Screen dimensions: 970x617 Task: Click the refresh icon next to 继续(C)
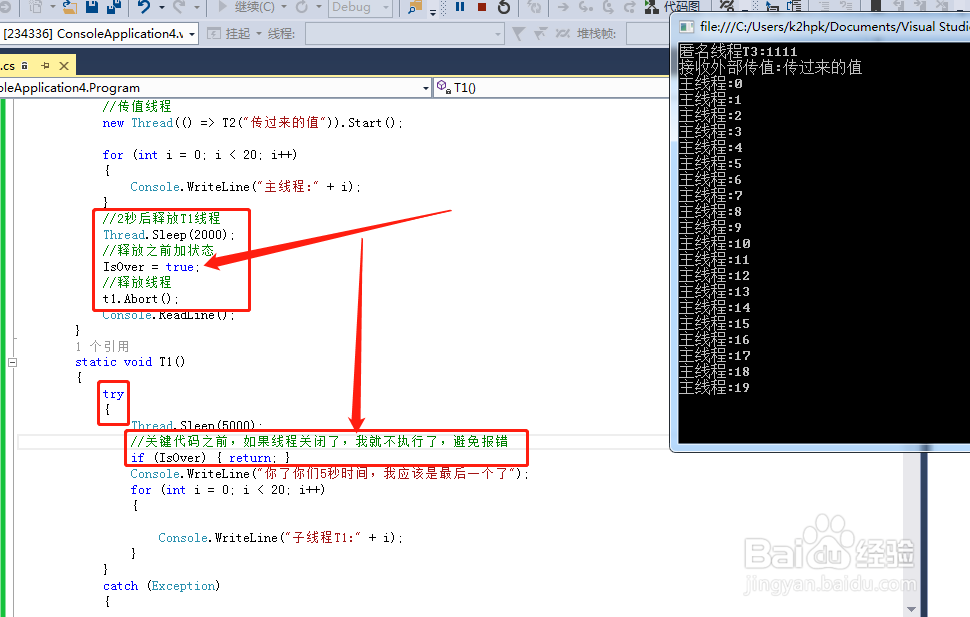point(302,7)
